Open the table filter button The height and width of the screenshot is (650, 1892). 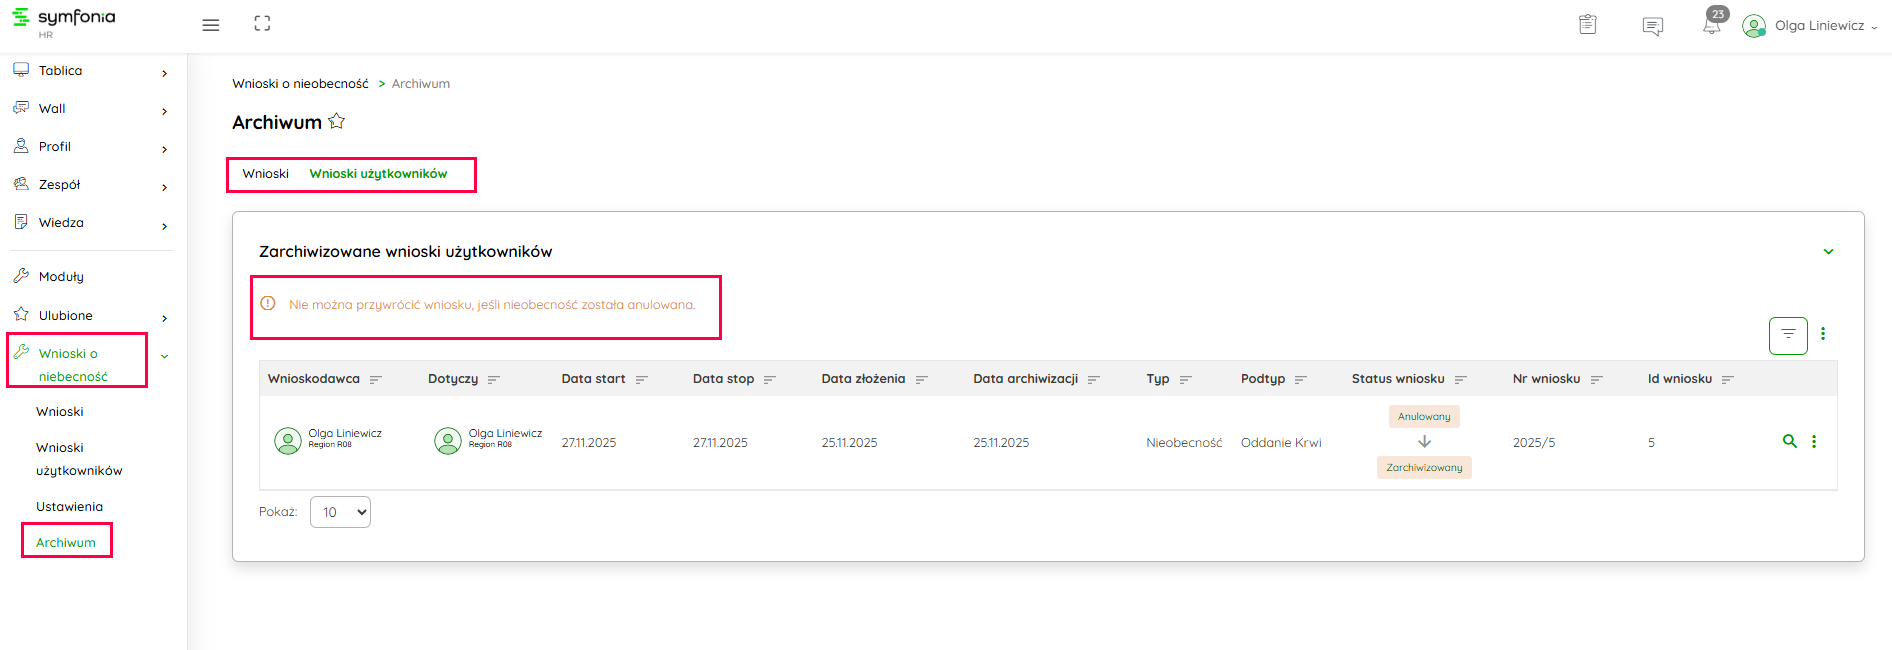point(1788,335)
